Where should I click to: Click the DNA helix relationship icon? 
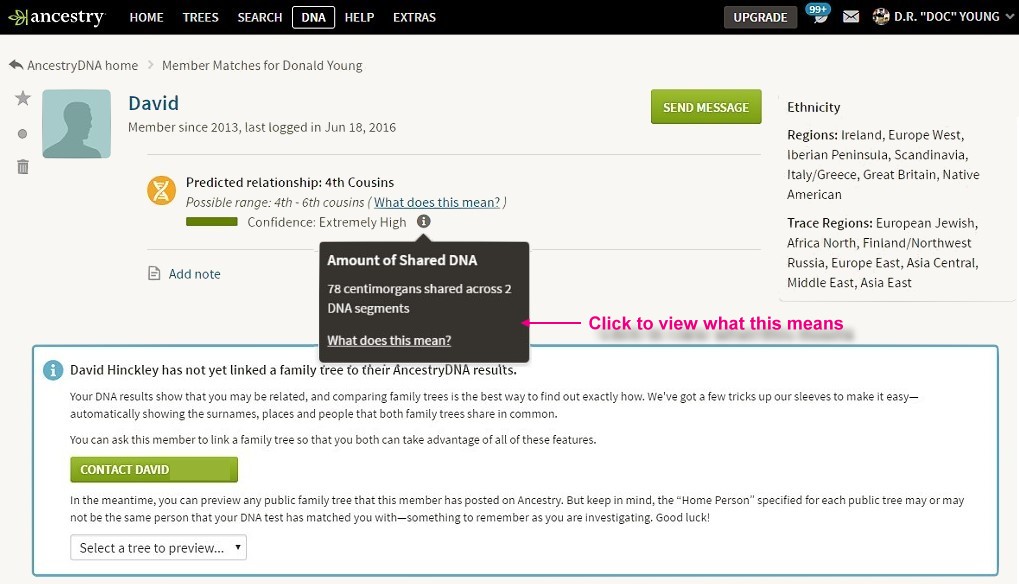click(x=161, y=190)
